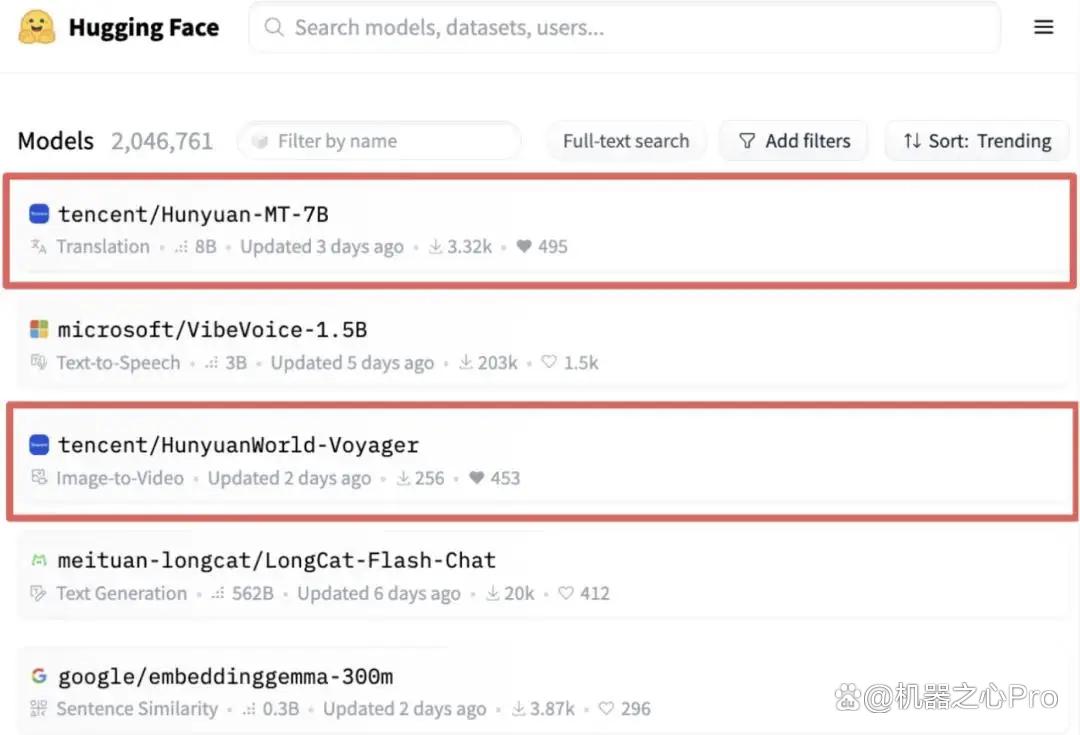The height and width of the screenshot is (735, 1080).
Task: Click the heart icon showing 1.5k likes
Action: click(549, 362)
